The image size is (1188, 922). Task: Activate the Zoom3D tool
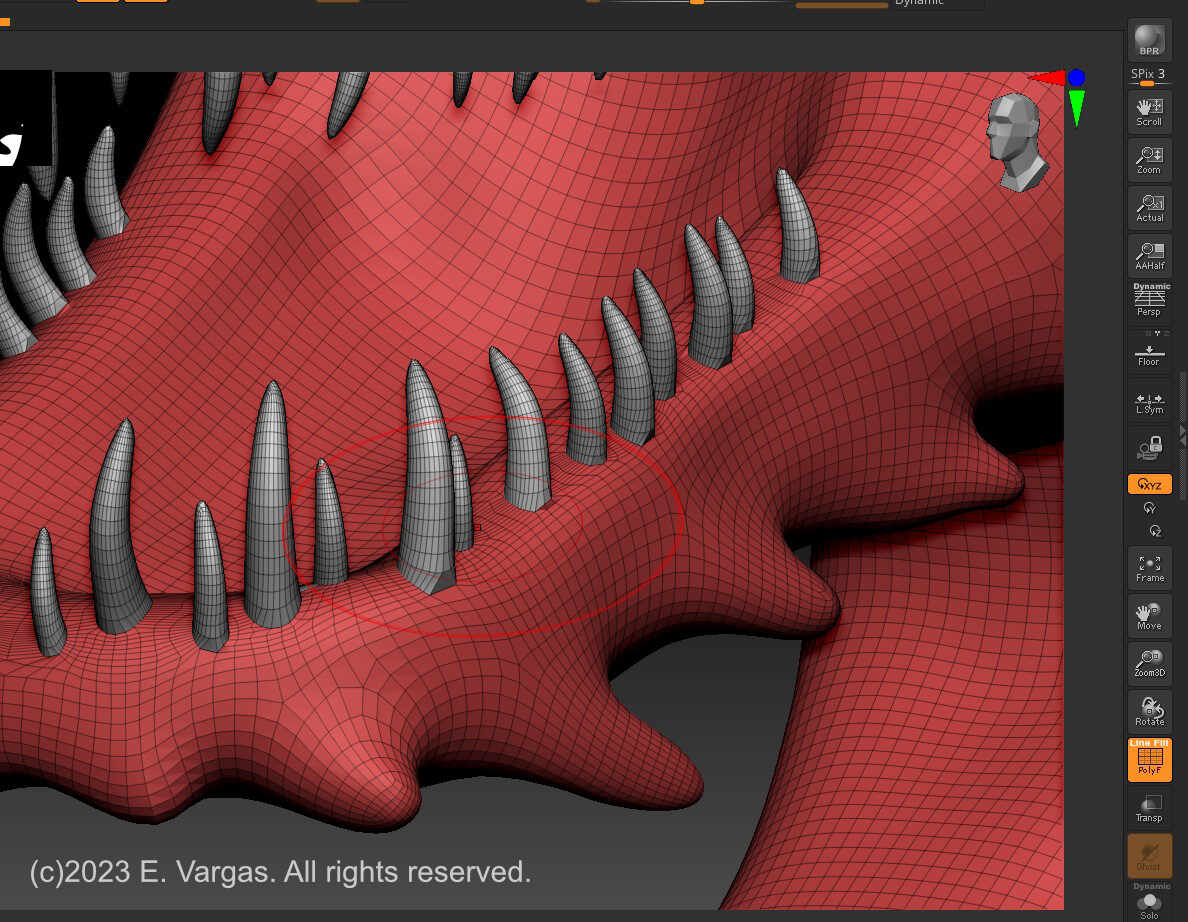coord(1149,664)
